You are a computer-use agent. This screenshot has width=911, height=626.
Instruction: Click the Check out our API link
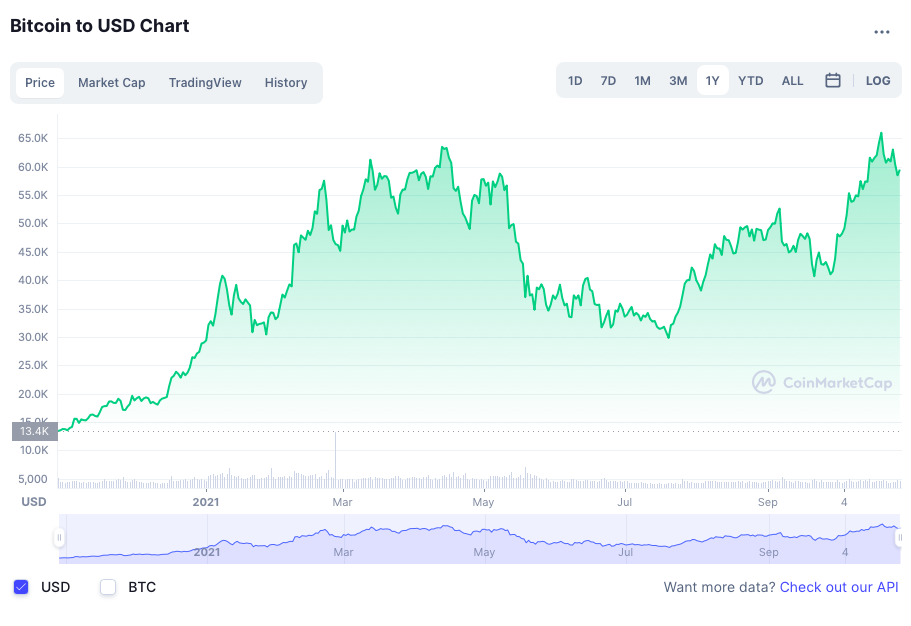tap(839, 587)
